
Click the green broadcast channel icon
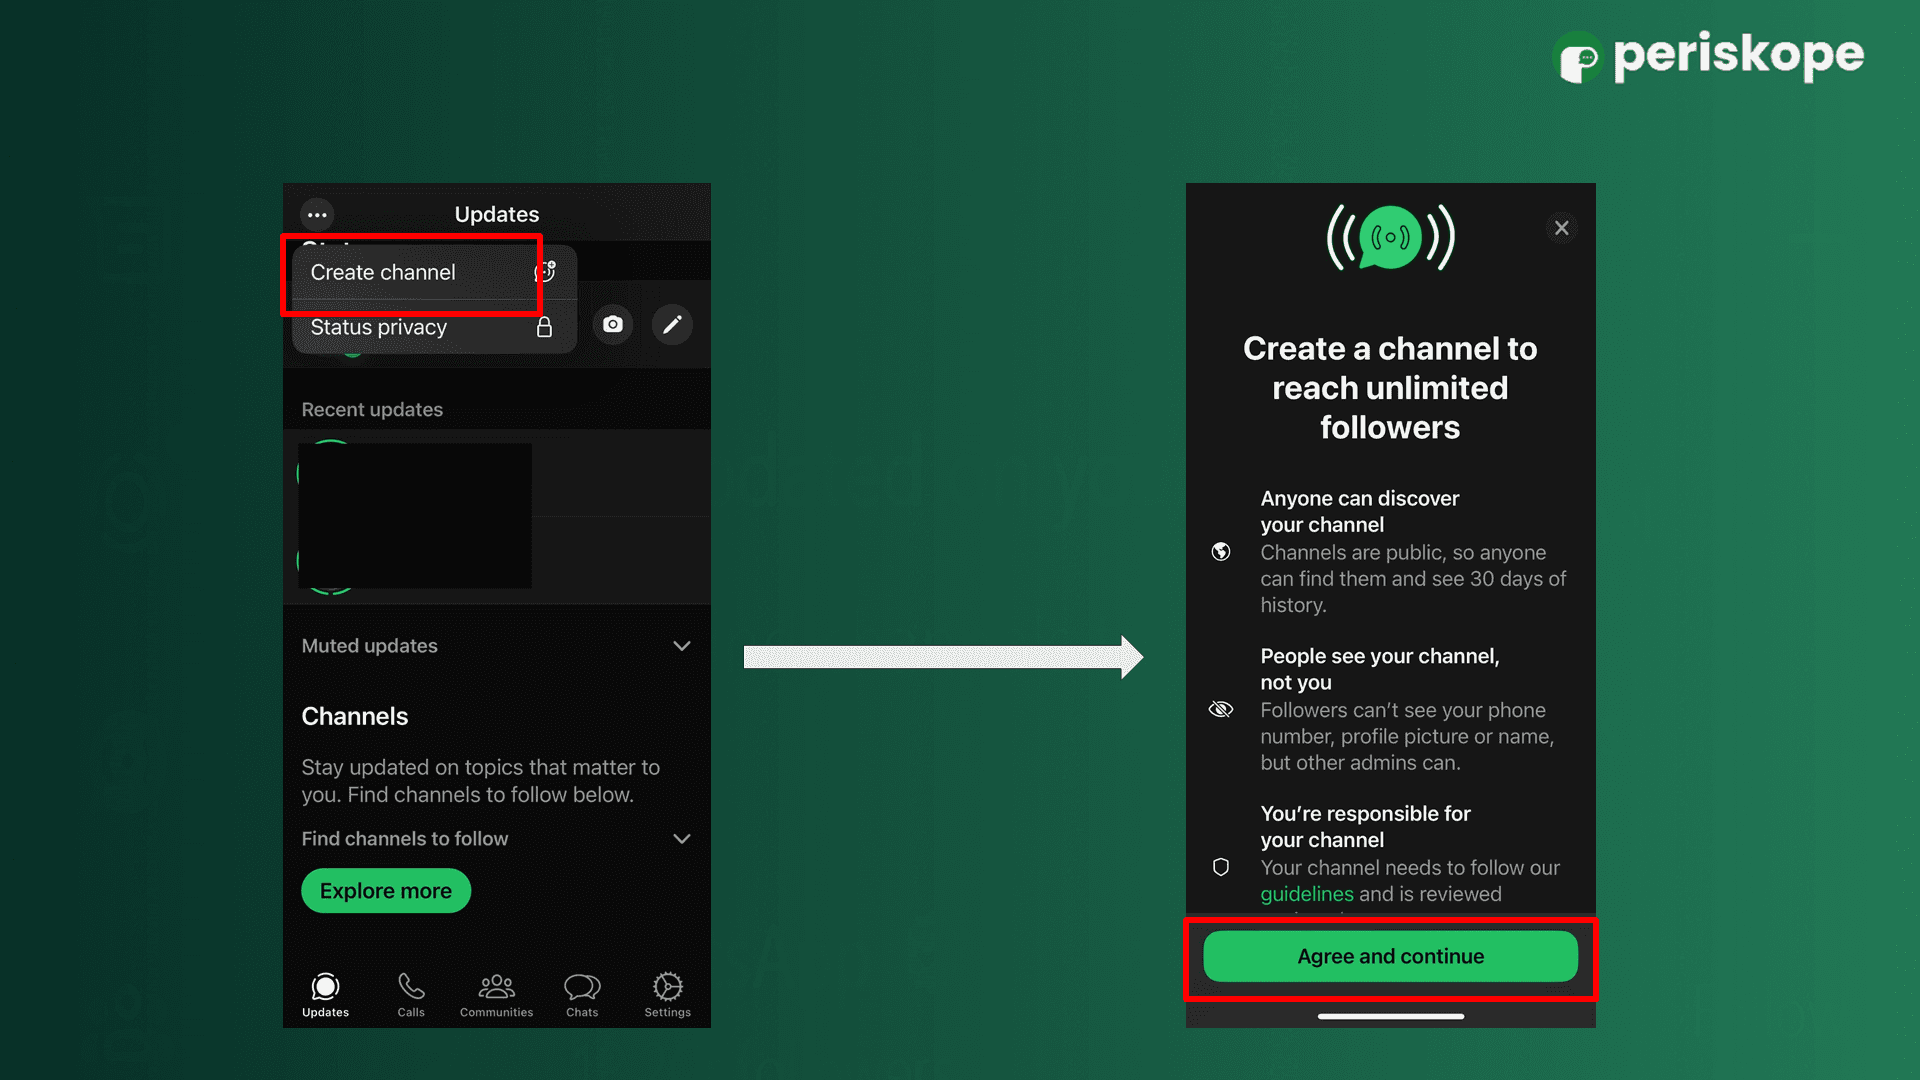[1390, 238]
